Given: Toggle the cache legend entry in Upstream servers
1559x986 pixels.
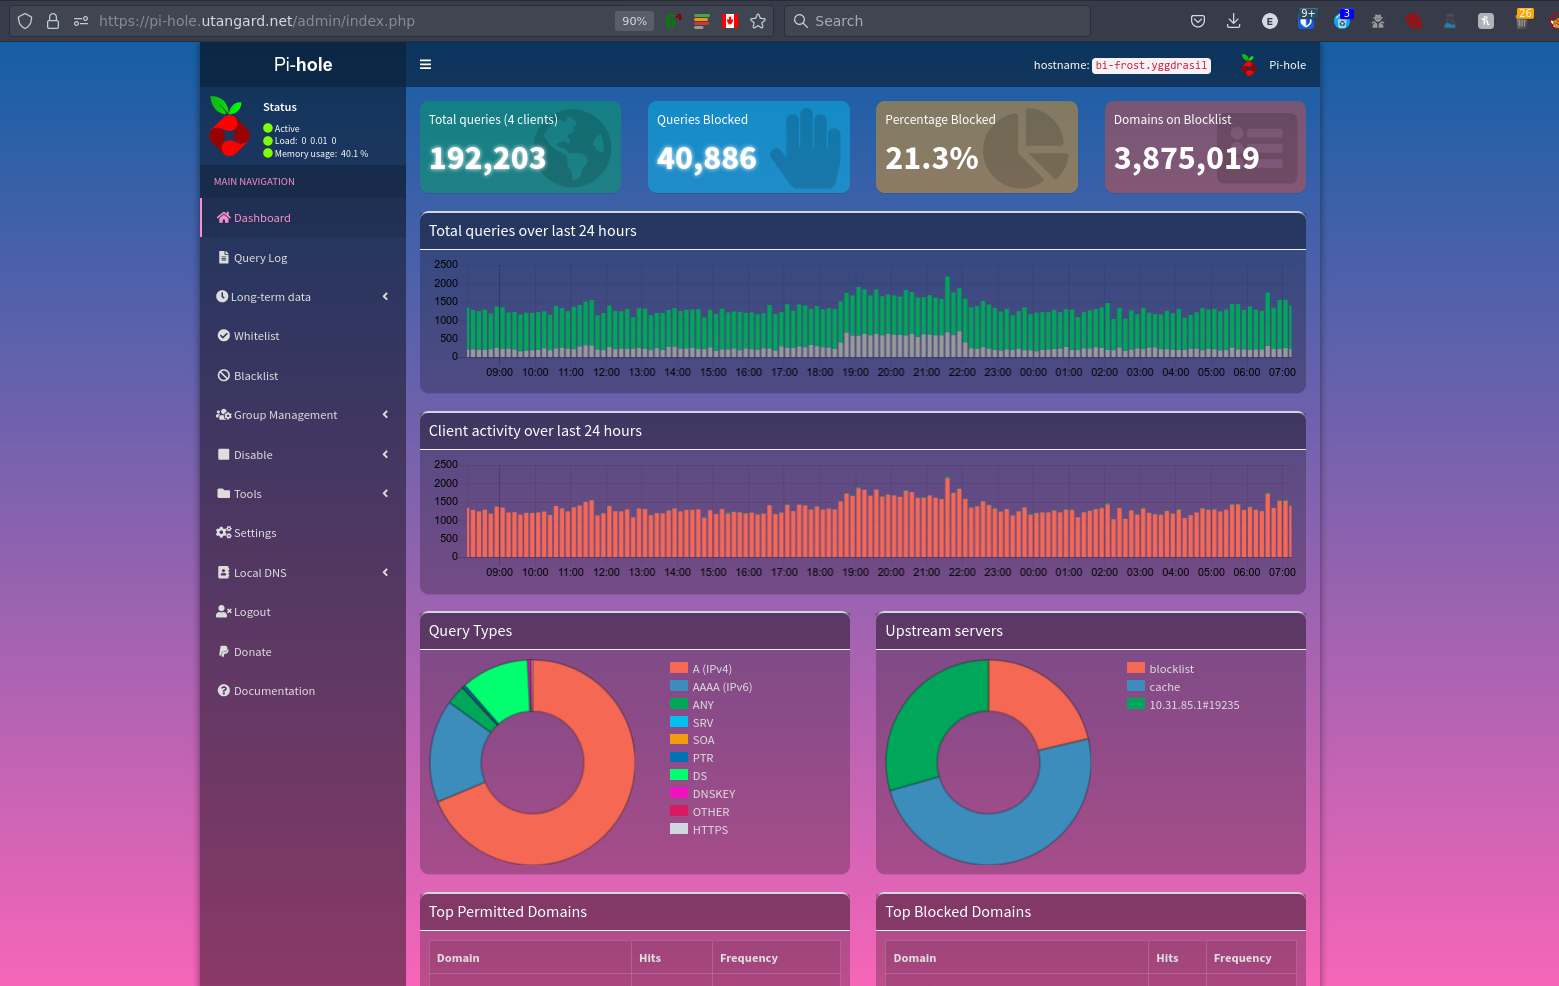Looking at the screenshot, I should (x=1164, y=687).
